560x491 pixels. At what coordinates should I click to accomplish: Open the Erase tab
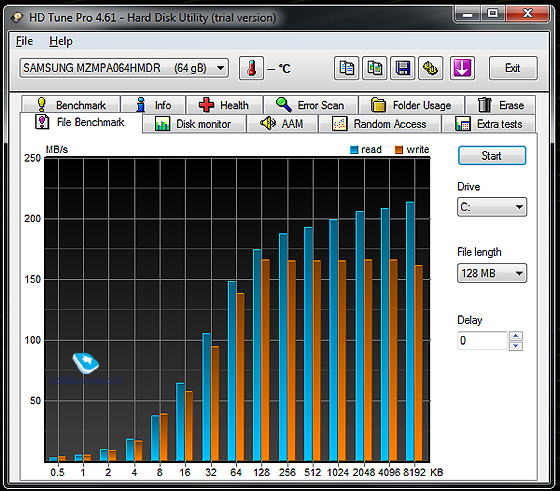(x=500, y=105)
